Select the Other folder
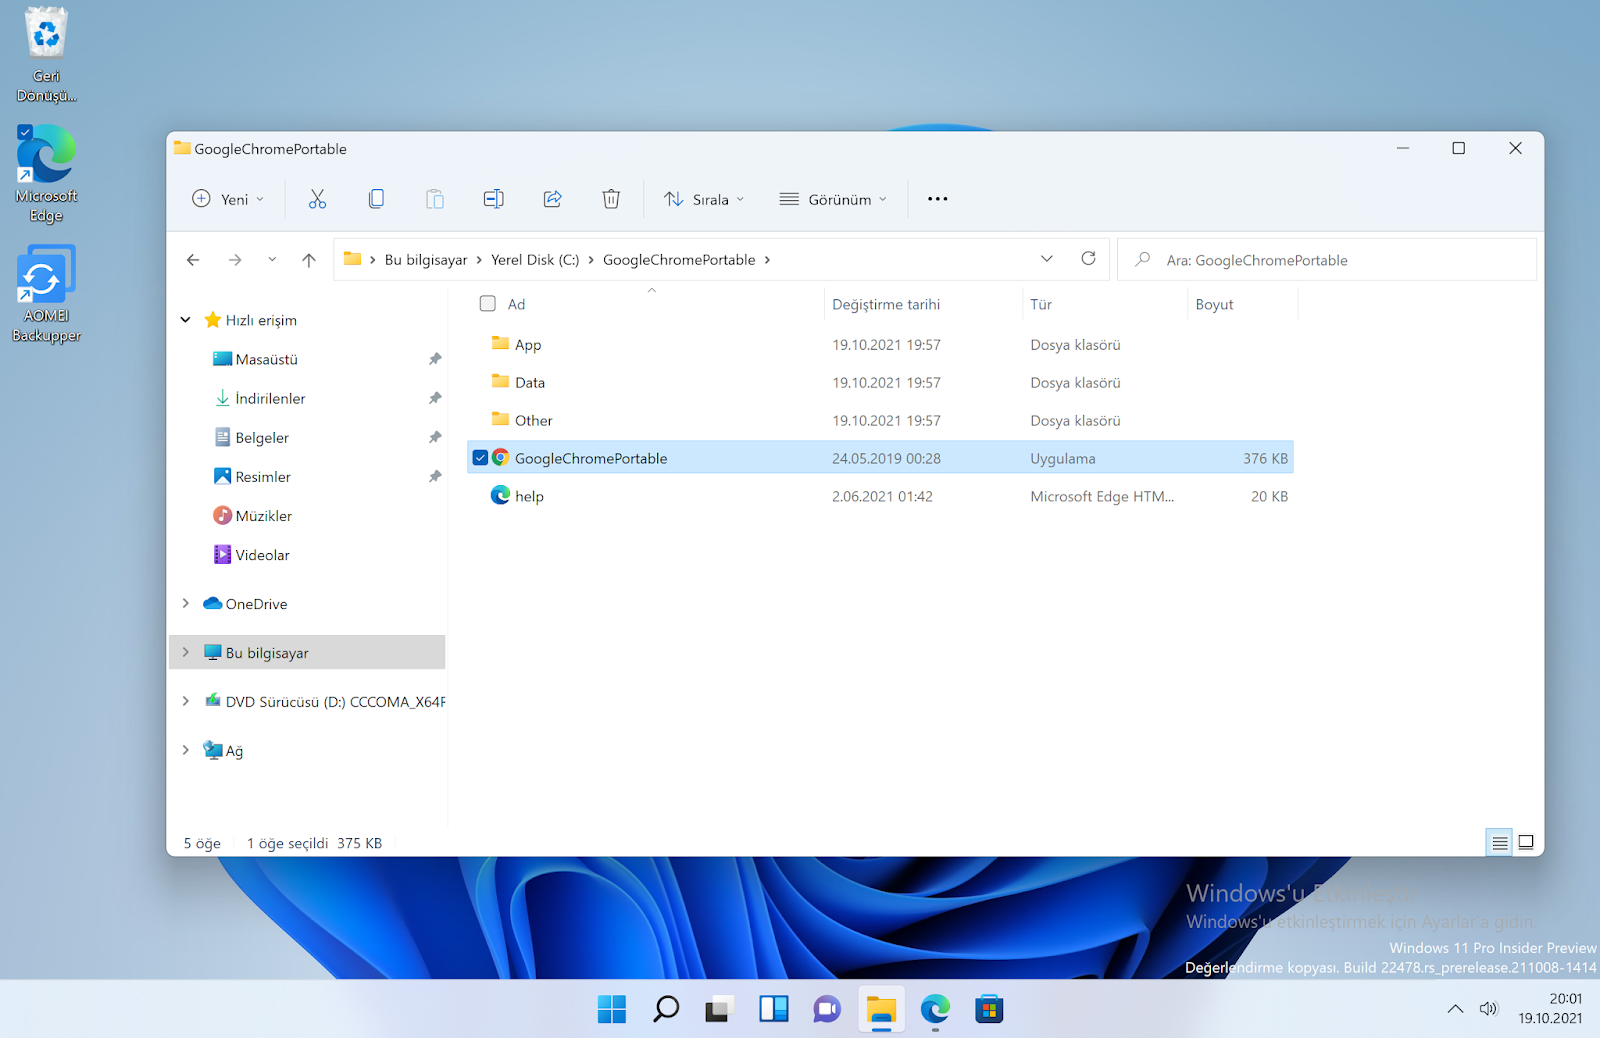The width and height of the screenshot is (1600, 1038). click(880, 420)
